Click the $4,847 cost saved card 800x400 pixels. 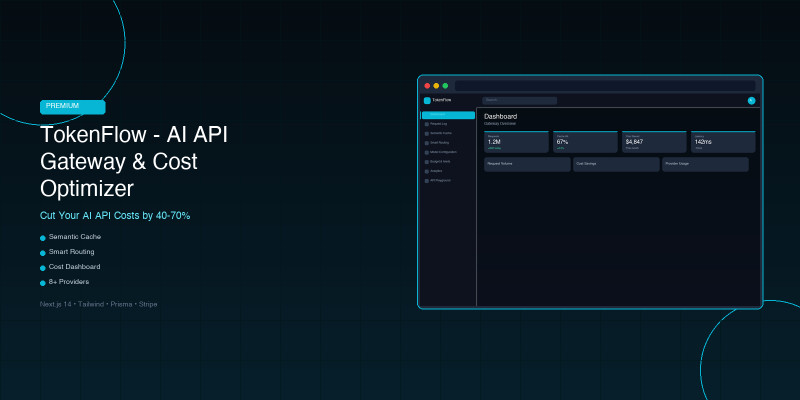pyautogui.click(x=654, y=142)
